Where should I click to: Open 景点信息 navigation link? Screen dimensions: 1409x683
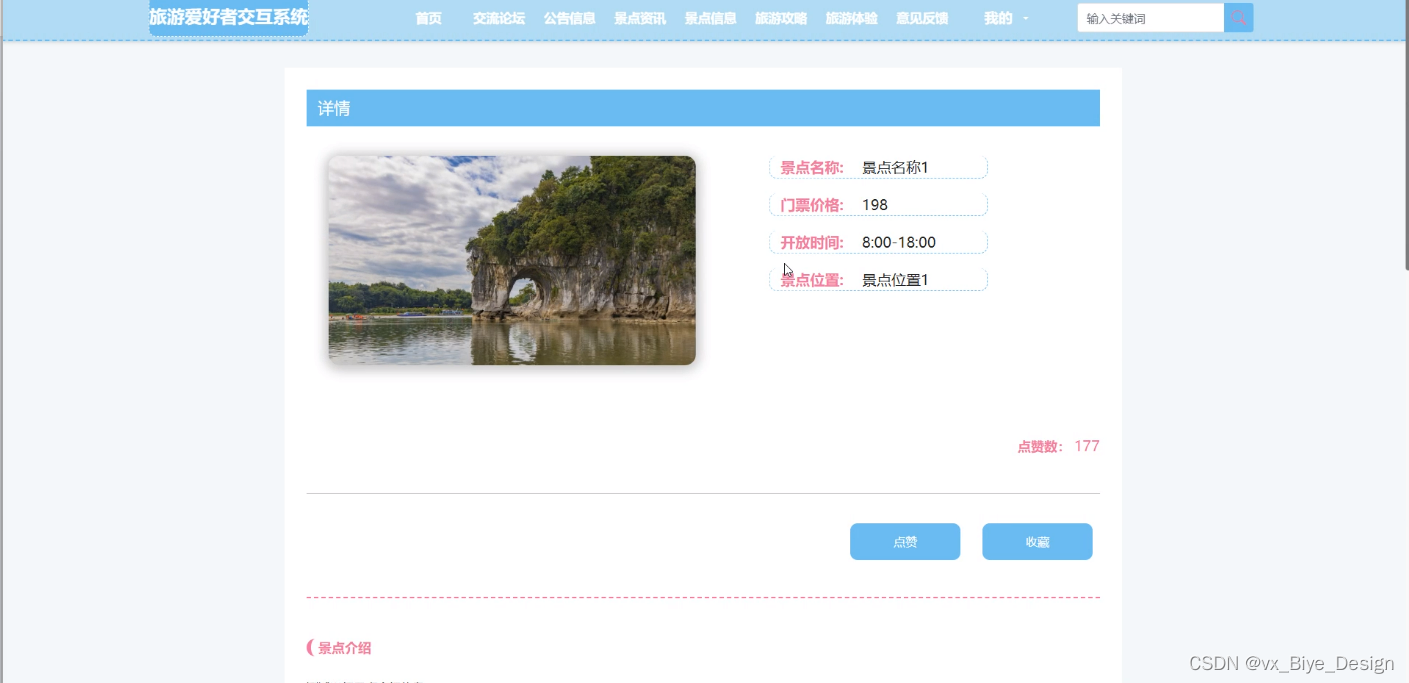(711, 18)
